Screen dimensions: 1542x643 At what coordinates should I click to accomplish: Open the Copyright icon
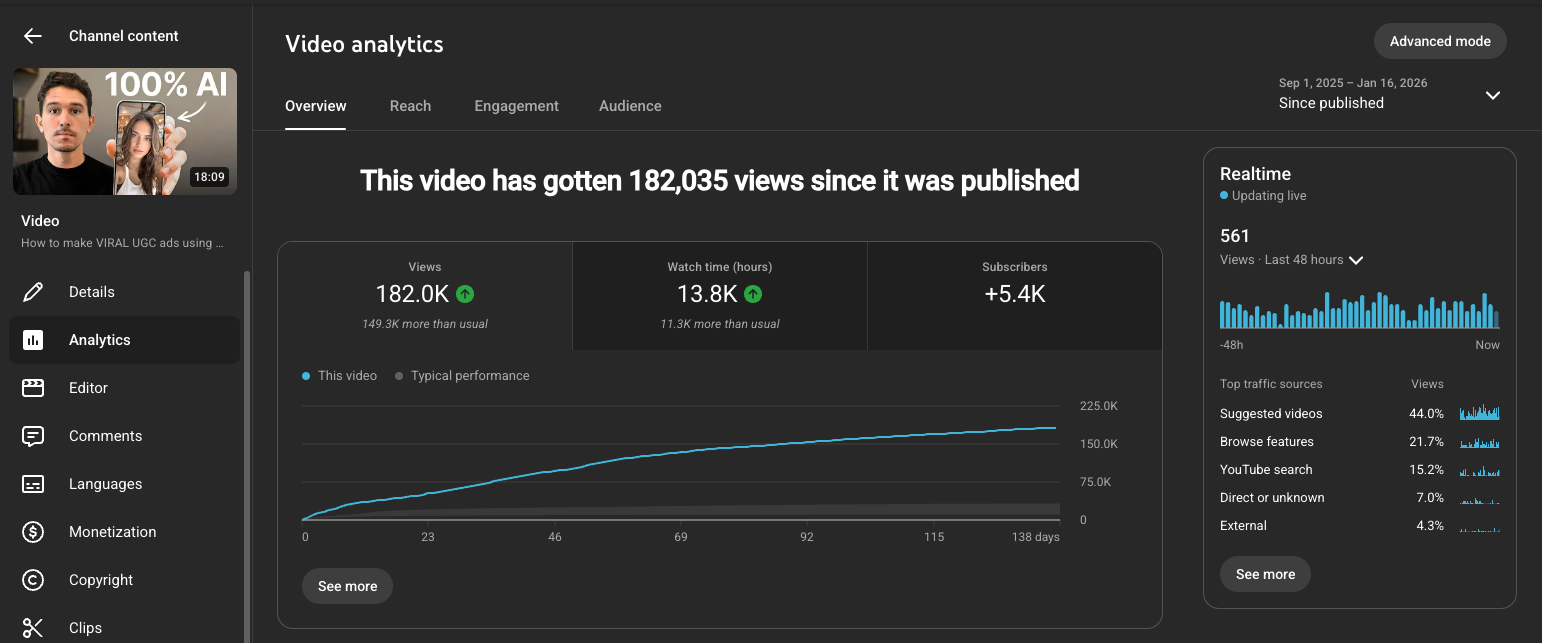(x=33, y=579)
